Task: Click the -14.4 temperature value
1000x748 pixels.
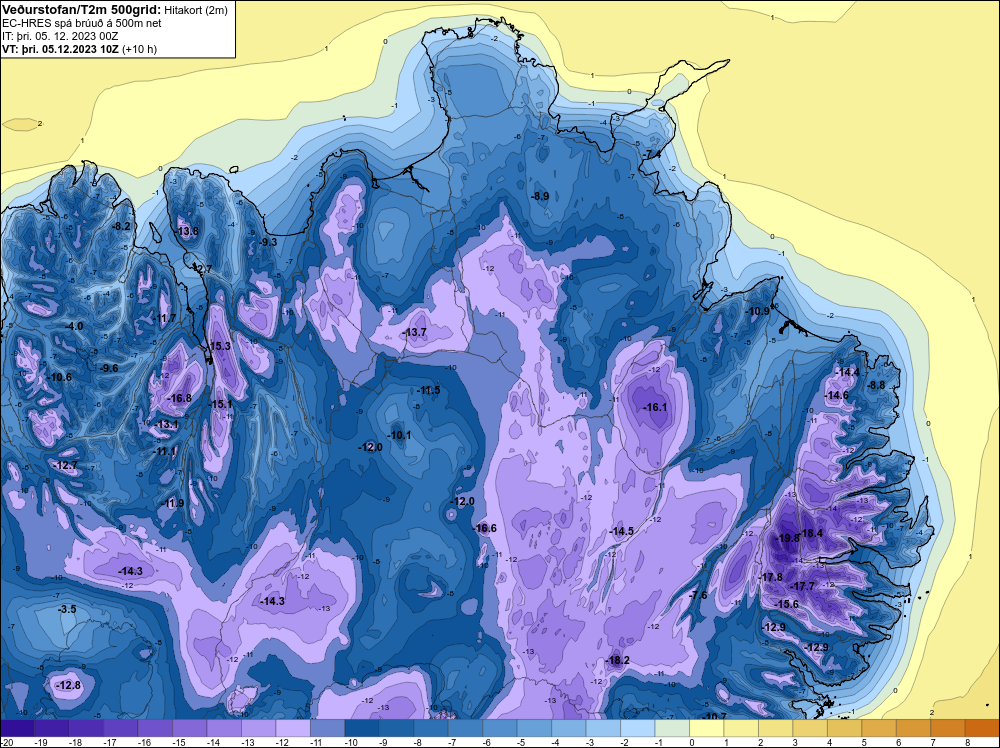Action: pyautogui.click(x=848, y=372)
